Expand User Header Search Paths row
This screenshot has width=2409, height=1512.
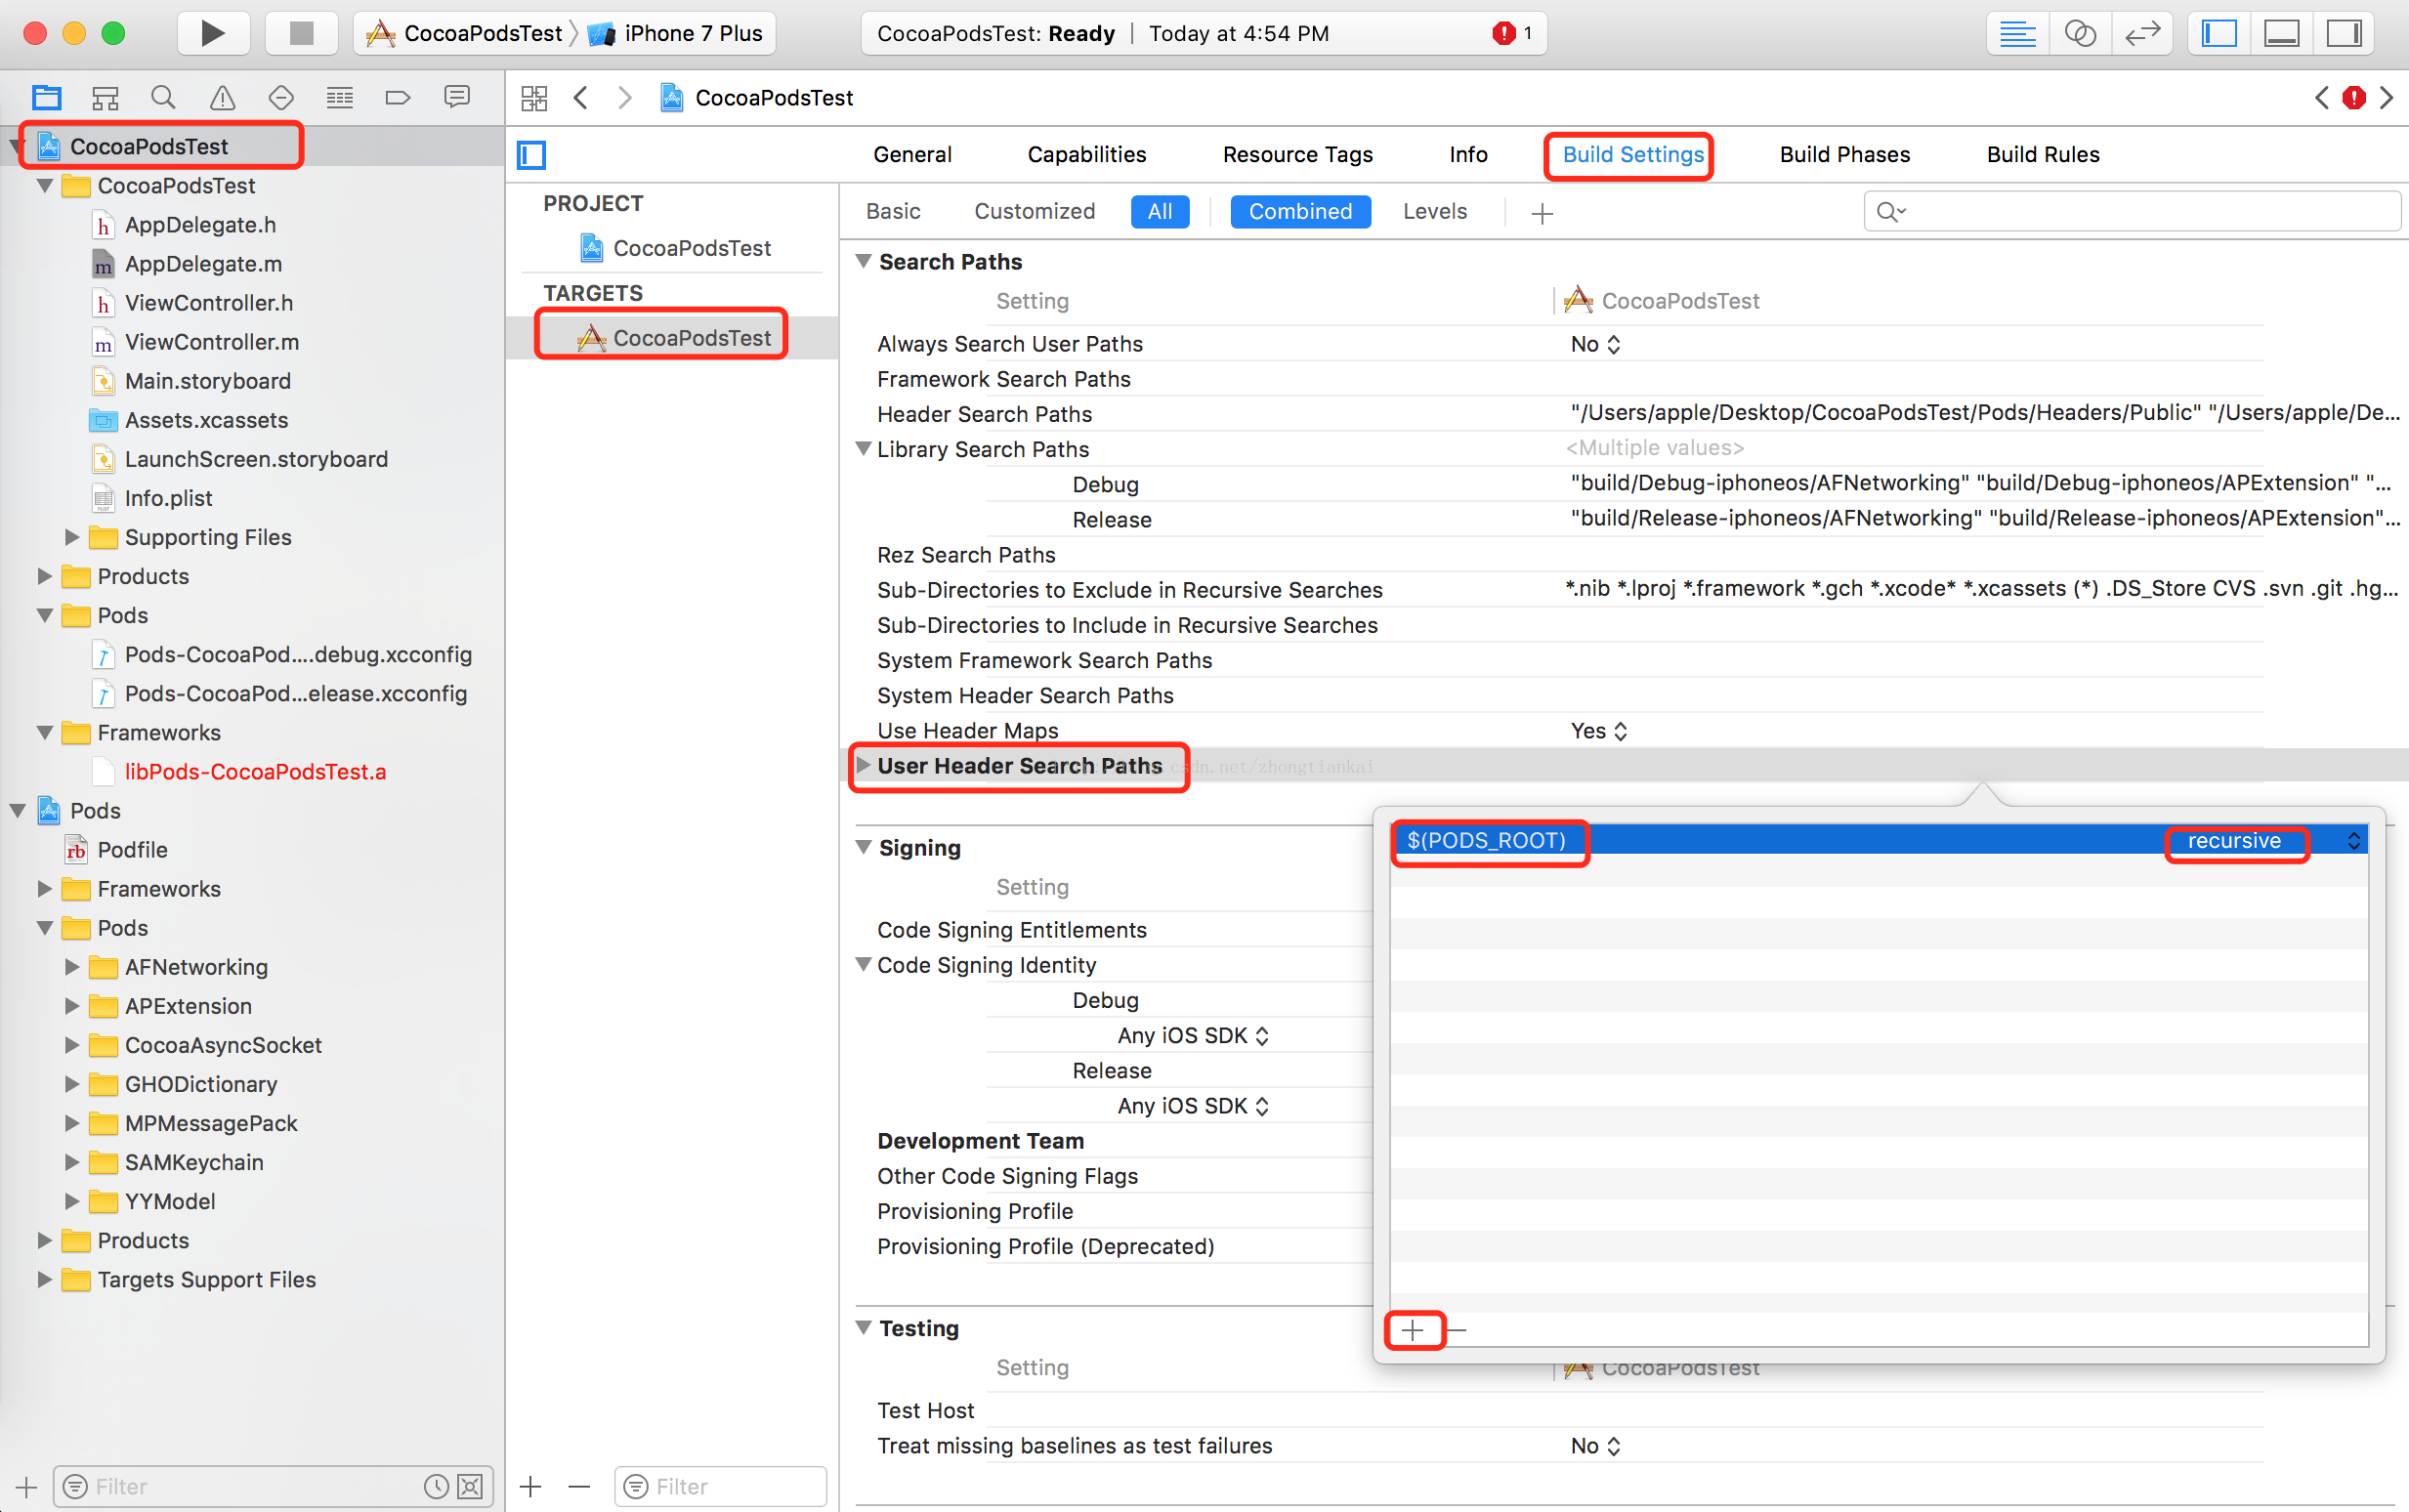(863, 765)
